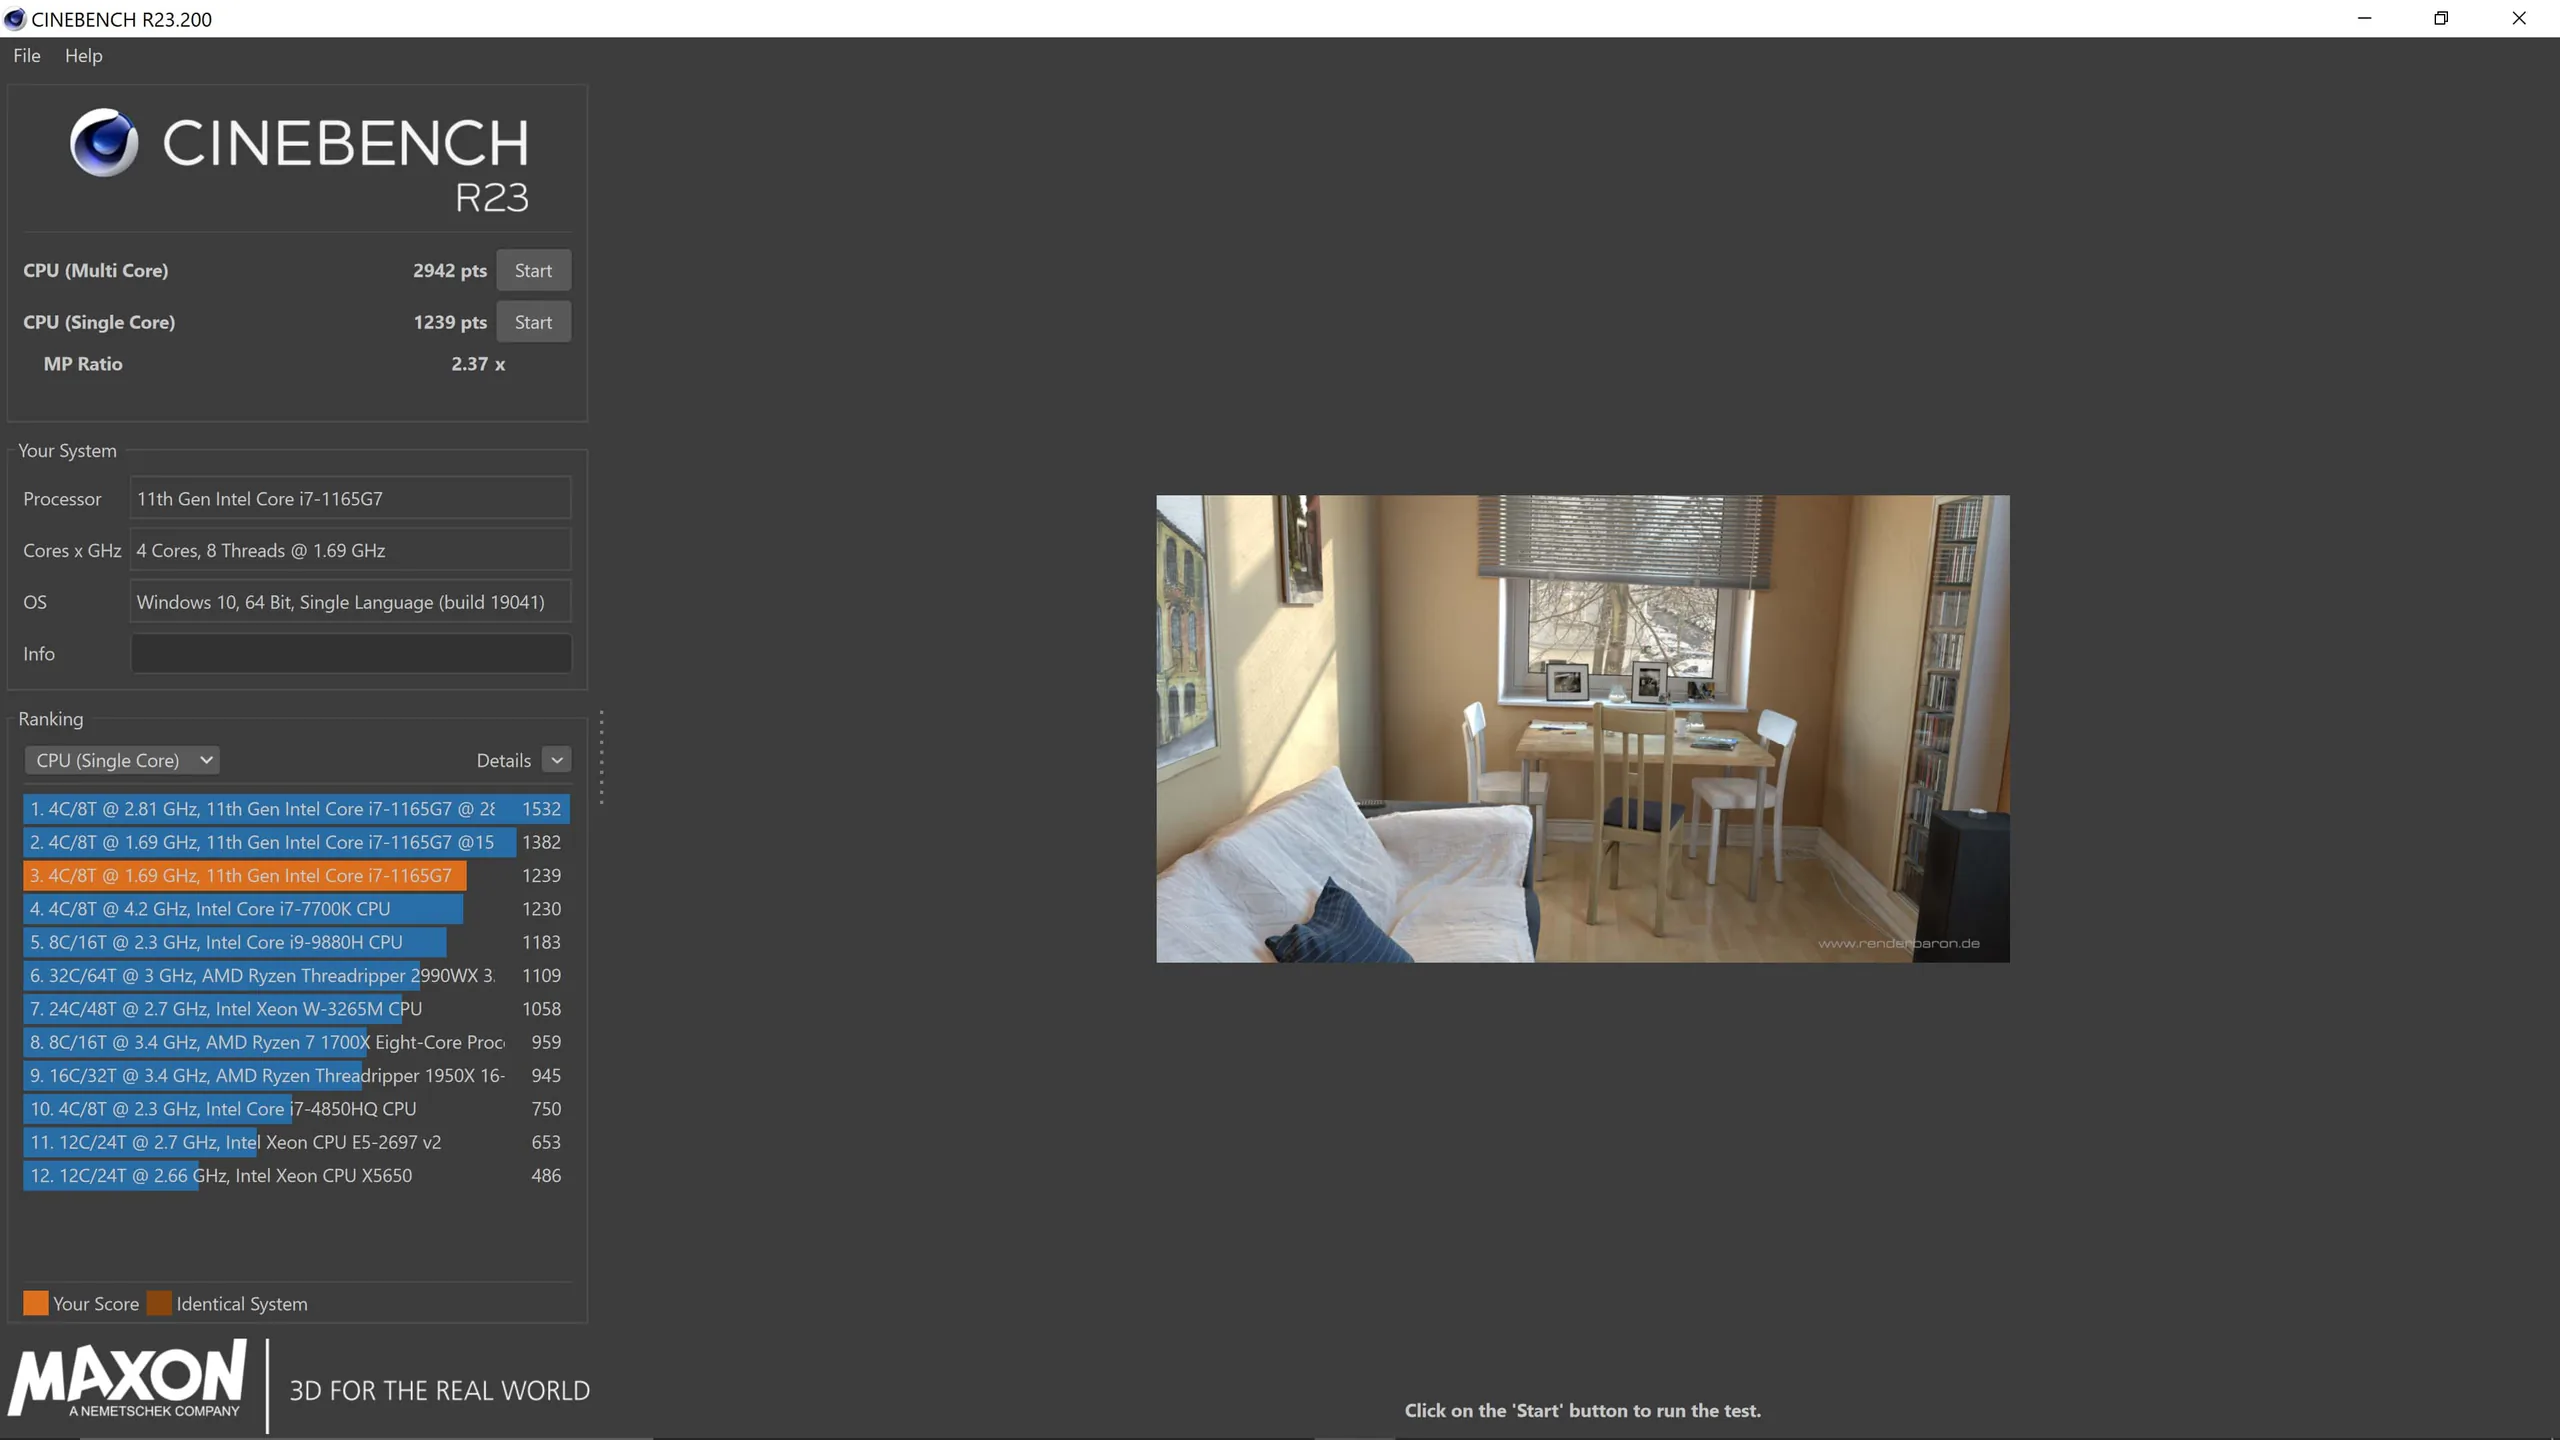
Task: Select the Threadripper 2990WX ranking entry
Action: click(x=297, y=975)
